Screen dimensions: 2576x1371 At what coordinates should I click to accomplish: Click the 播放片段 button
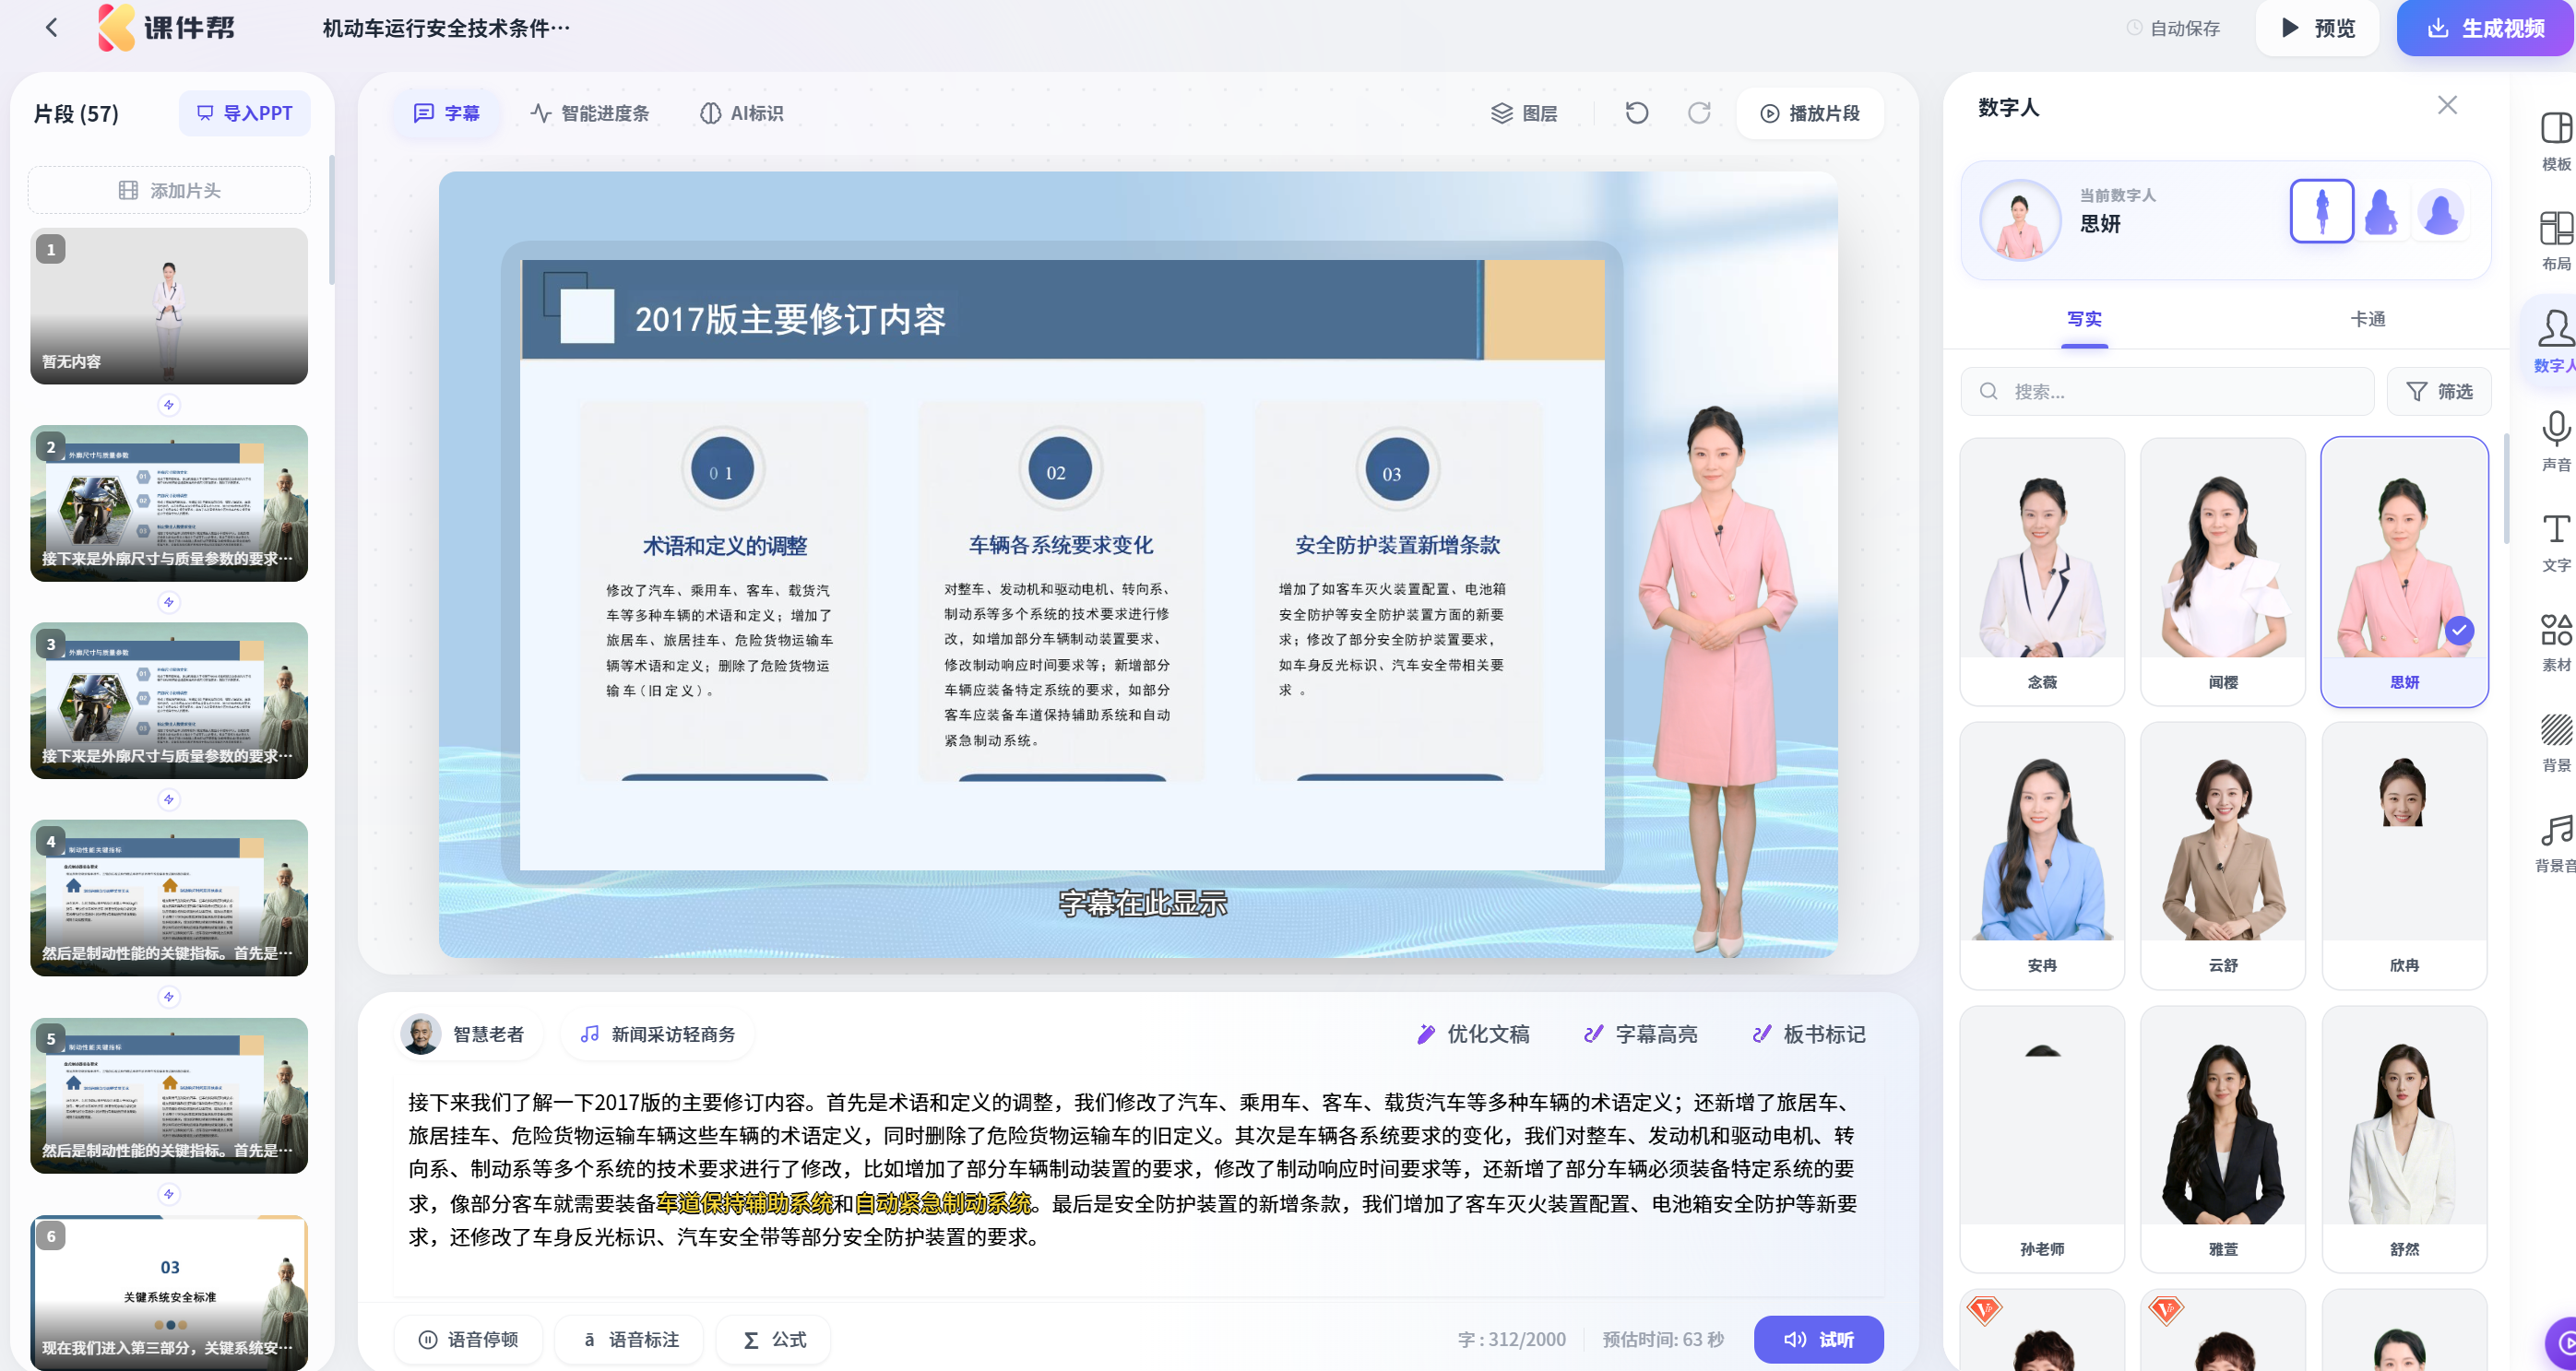click(x=1810, y=113)
